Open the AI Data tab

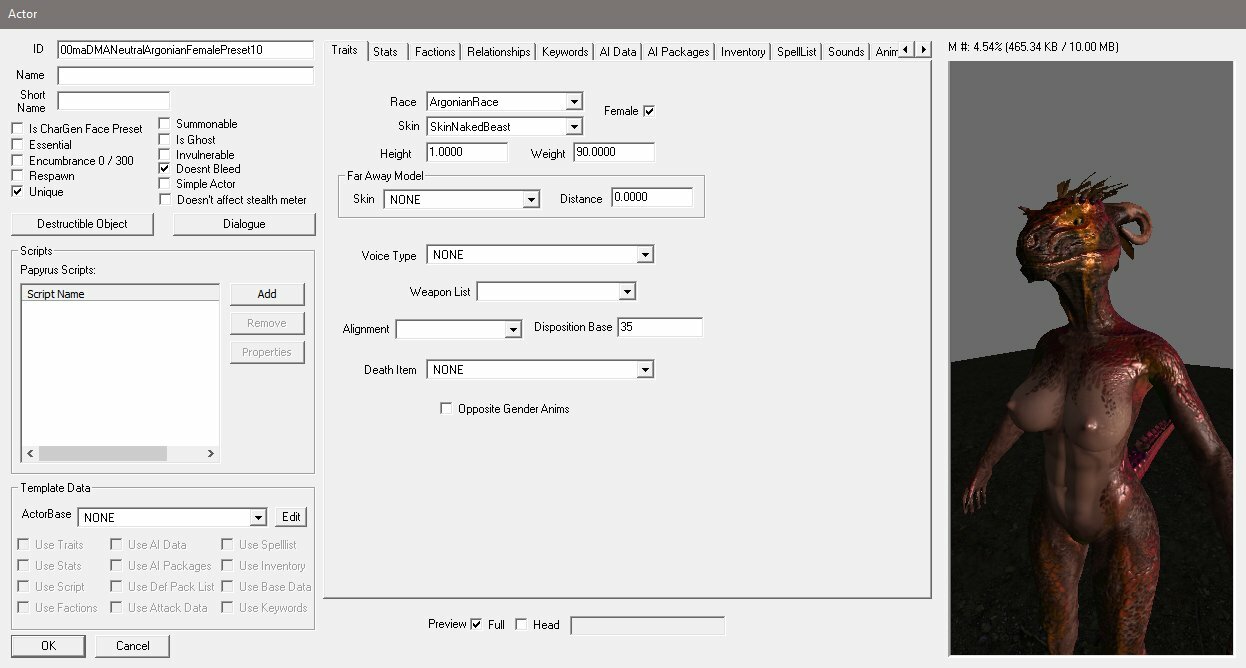(x=617, y=52)
